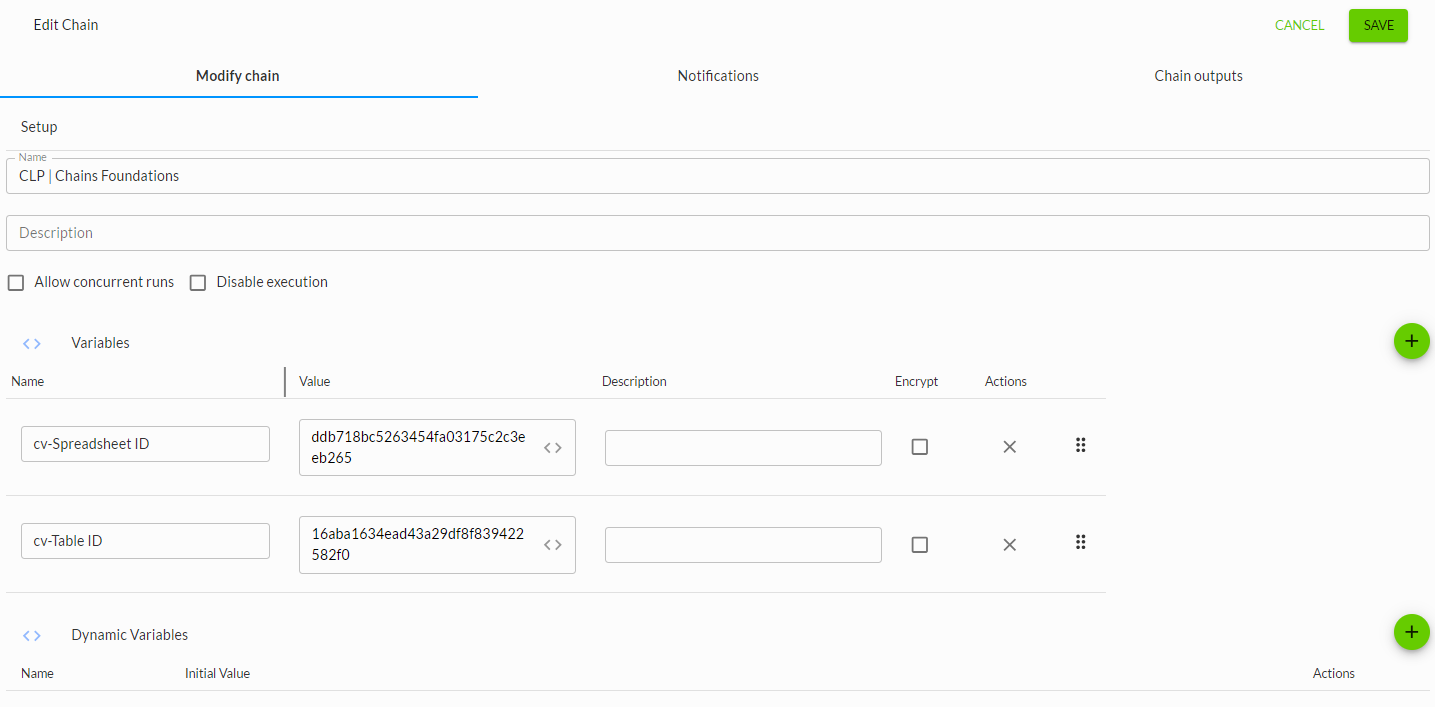Enable Allow concurrent runs checkbox
The image size is (1435, 707).
click(16, 283)
